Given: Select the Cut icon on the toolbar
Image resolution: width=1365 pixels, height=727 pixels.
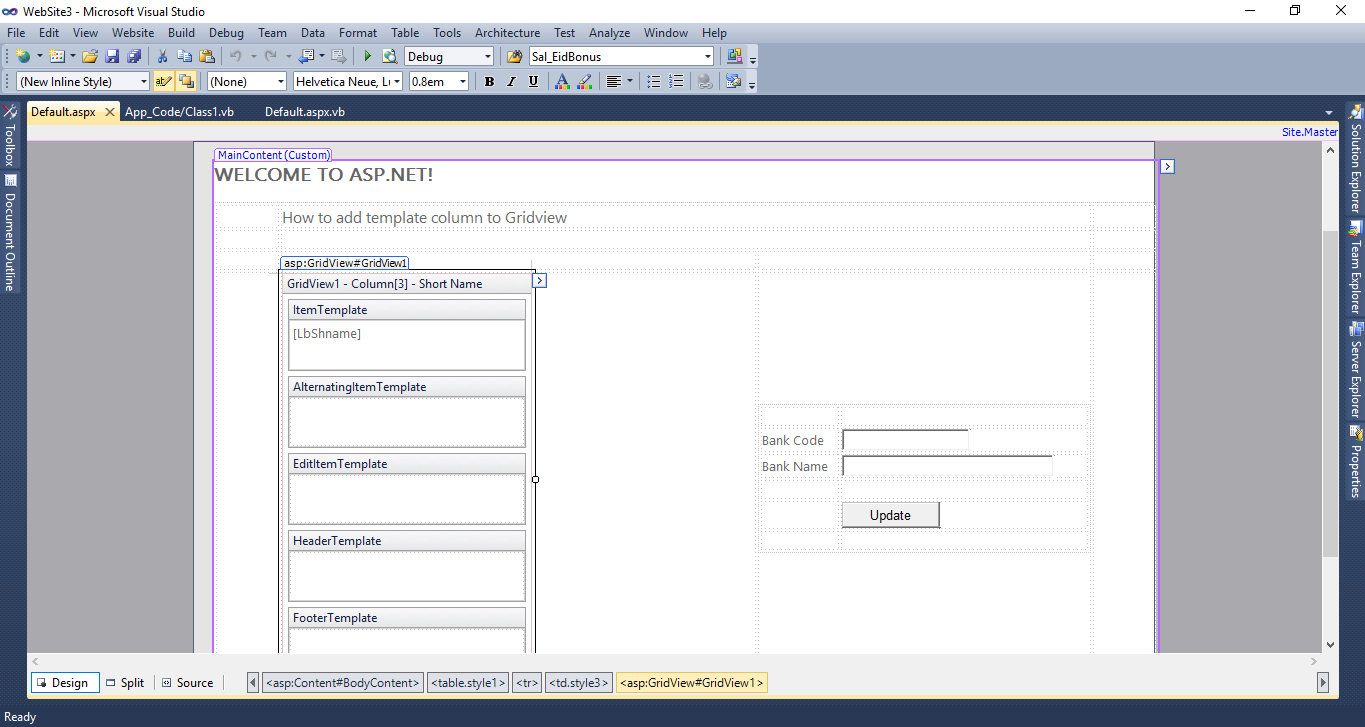Looking at the screenshot, I should tap(161, 56).
